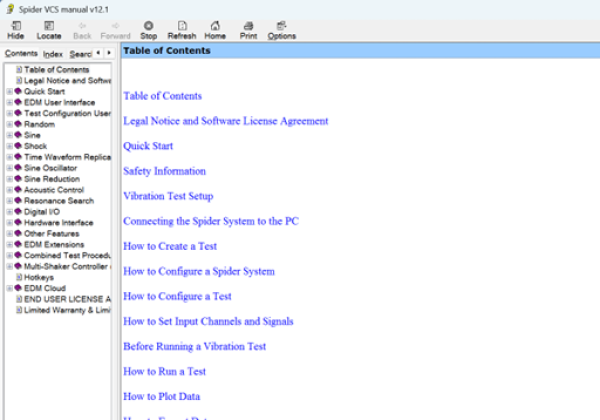Viewport: 600px width, 420px height.
Task: Open the Safety Information link
Action: click(164, 171)
